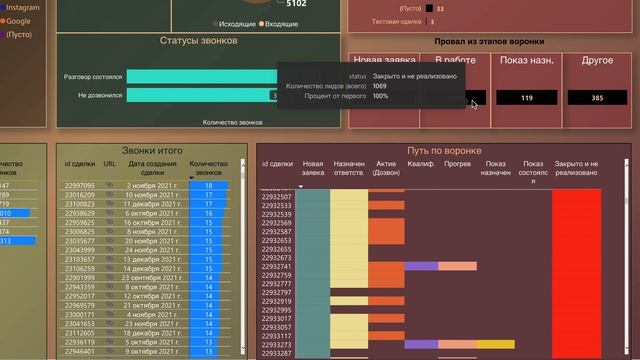640x360 pixels.
Task: Select the Новая заявка funnel stage card
Action: [x=384, y=90]
